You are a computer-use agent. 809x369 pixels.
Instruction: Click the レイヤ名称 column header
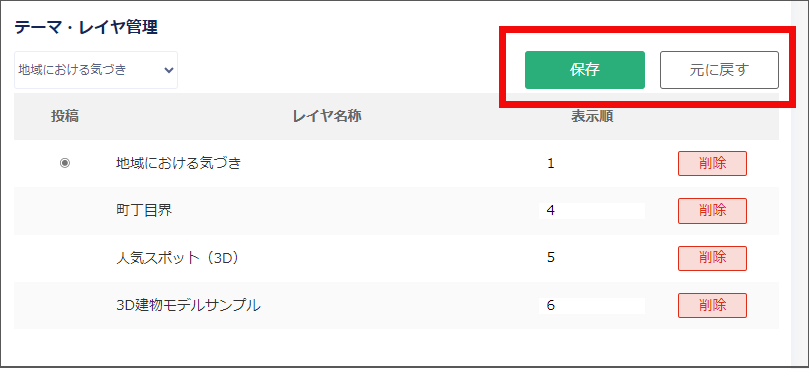327,117
